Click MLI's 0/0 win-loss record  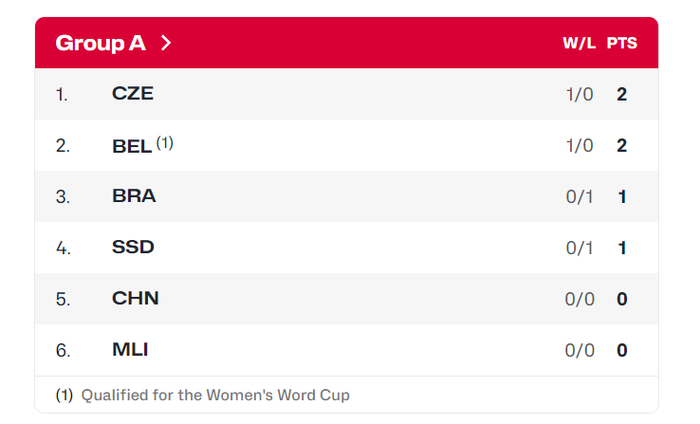point(579,350)
